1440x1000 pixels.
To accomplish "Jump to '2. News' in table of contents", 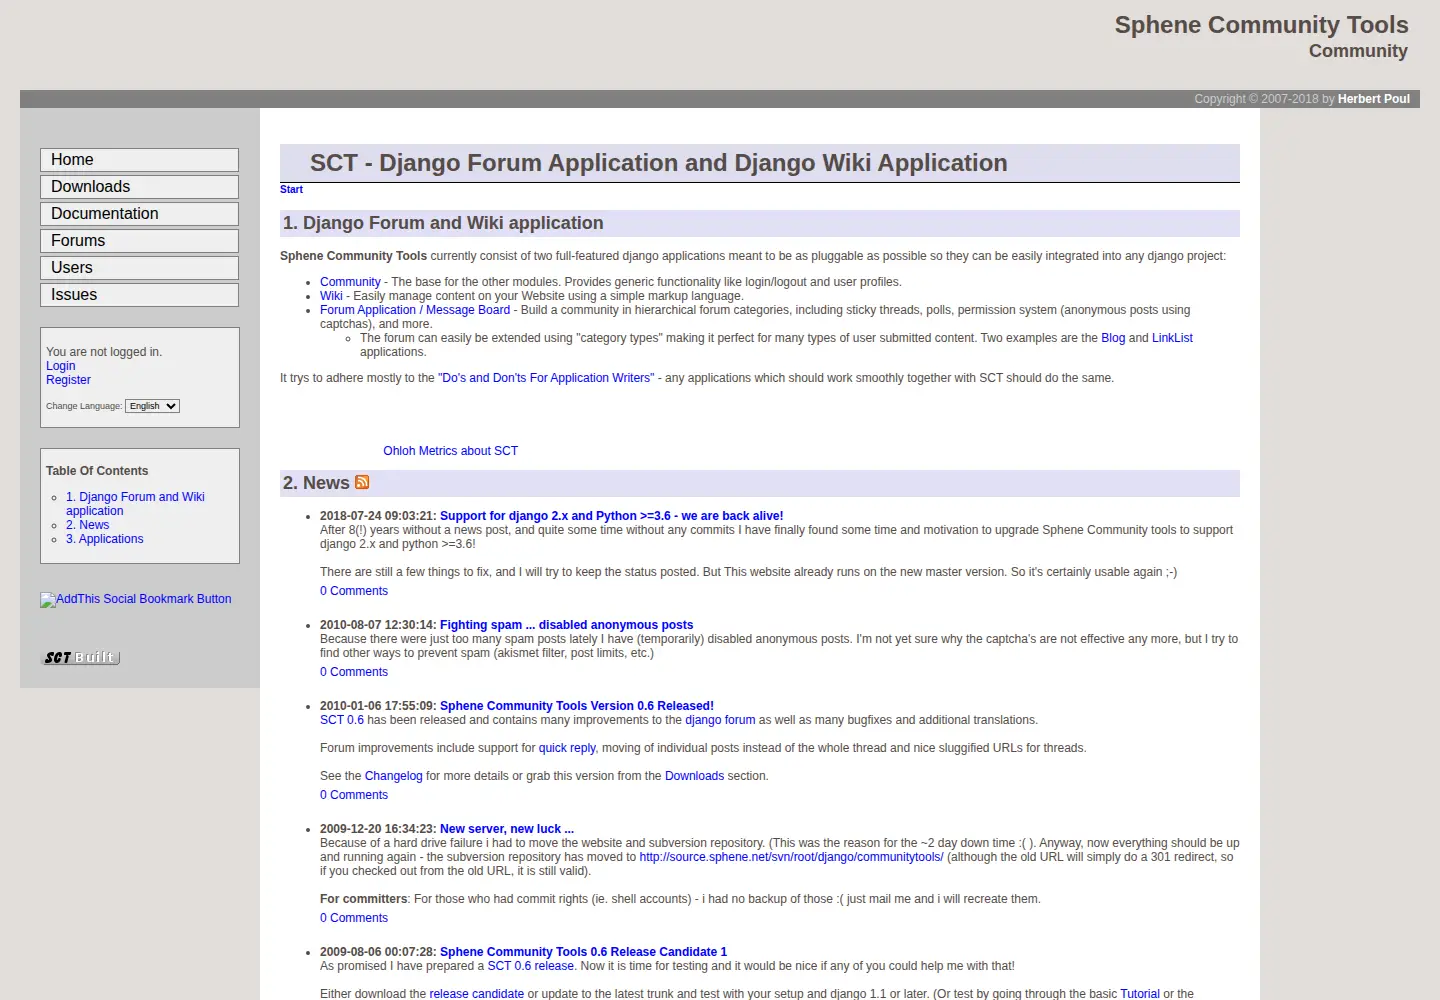I will (87, 525).
